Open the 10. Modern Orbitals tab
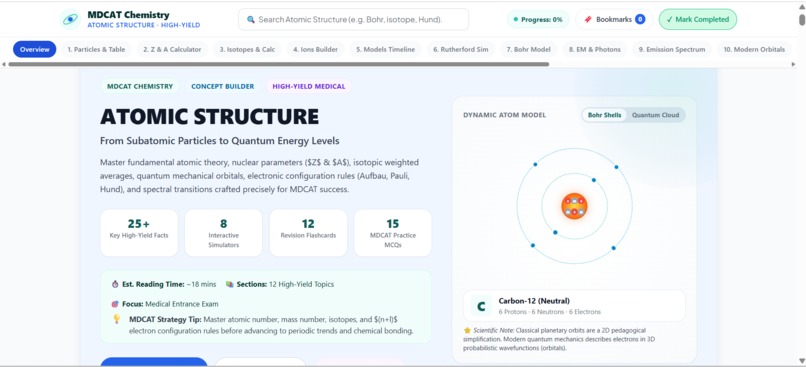806x367 pixels. (x=754, y=49)
